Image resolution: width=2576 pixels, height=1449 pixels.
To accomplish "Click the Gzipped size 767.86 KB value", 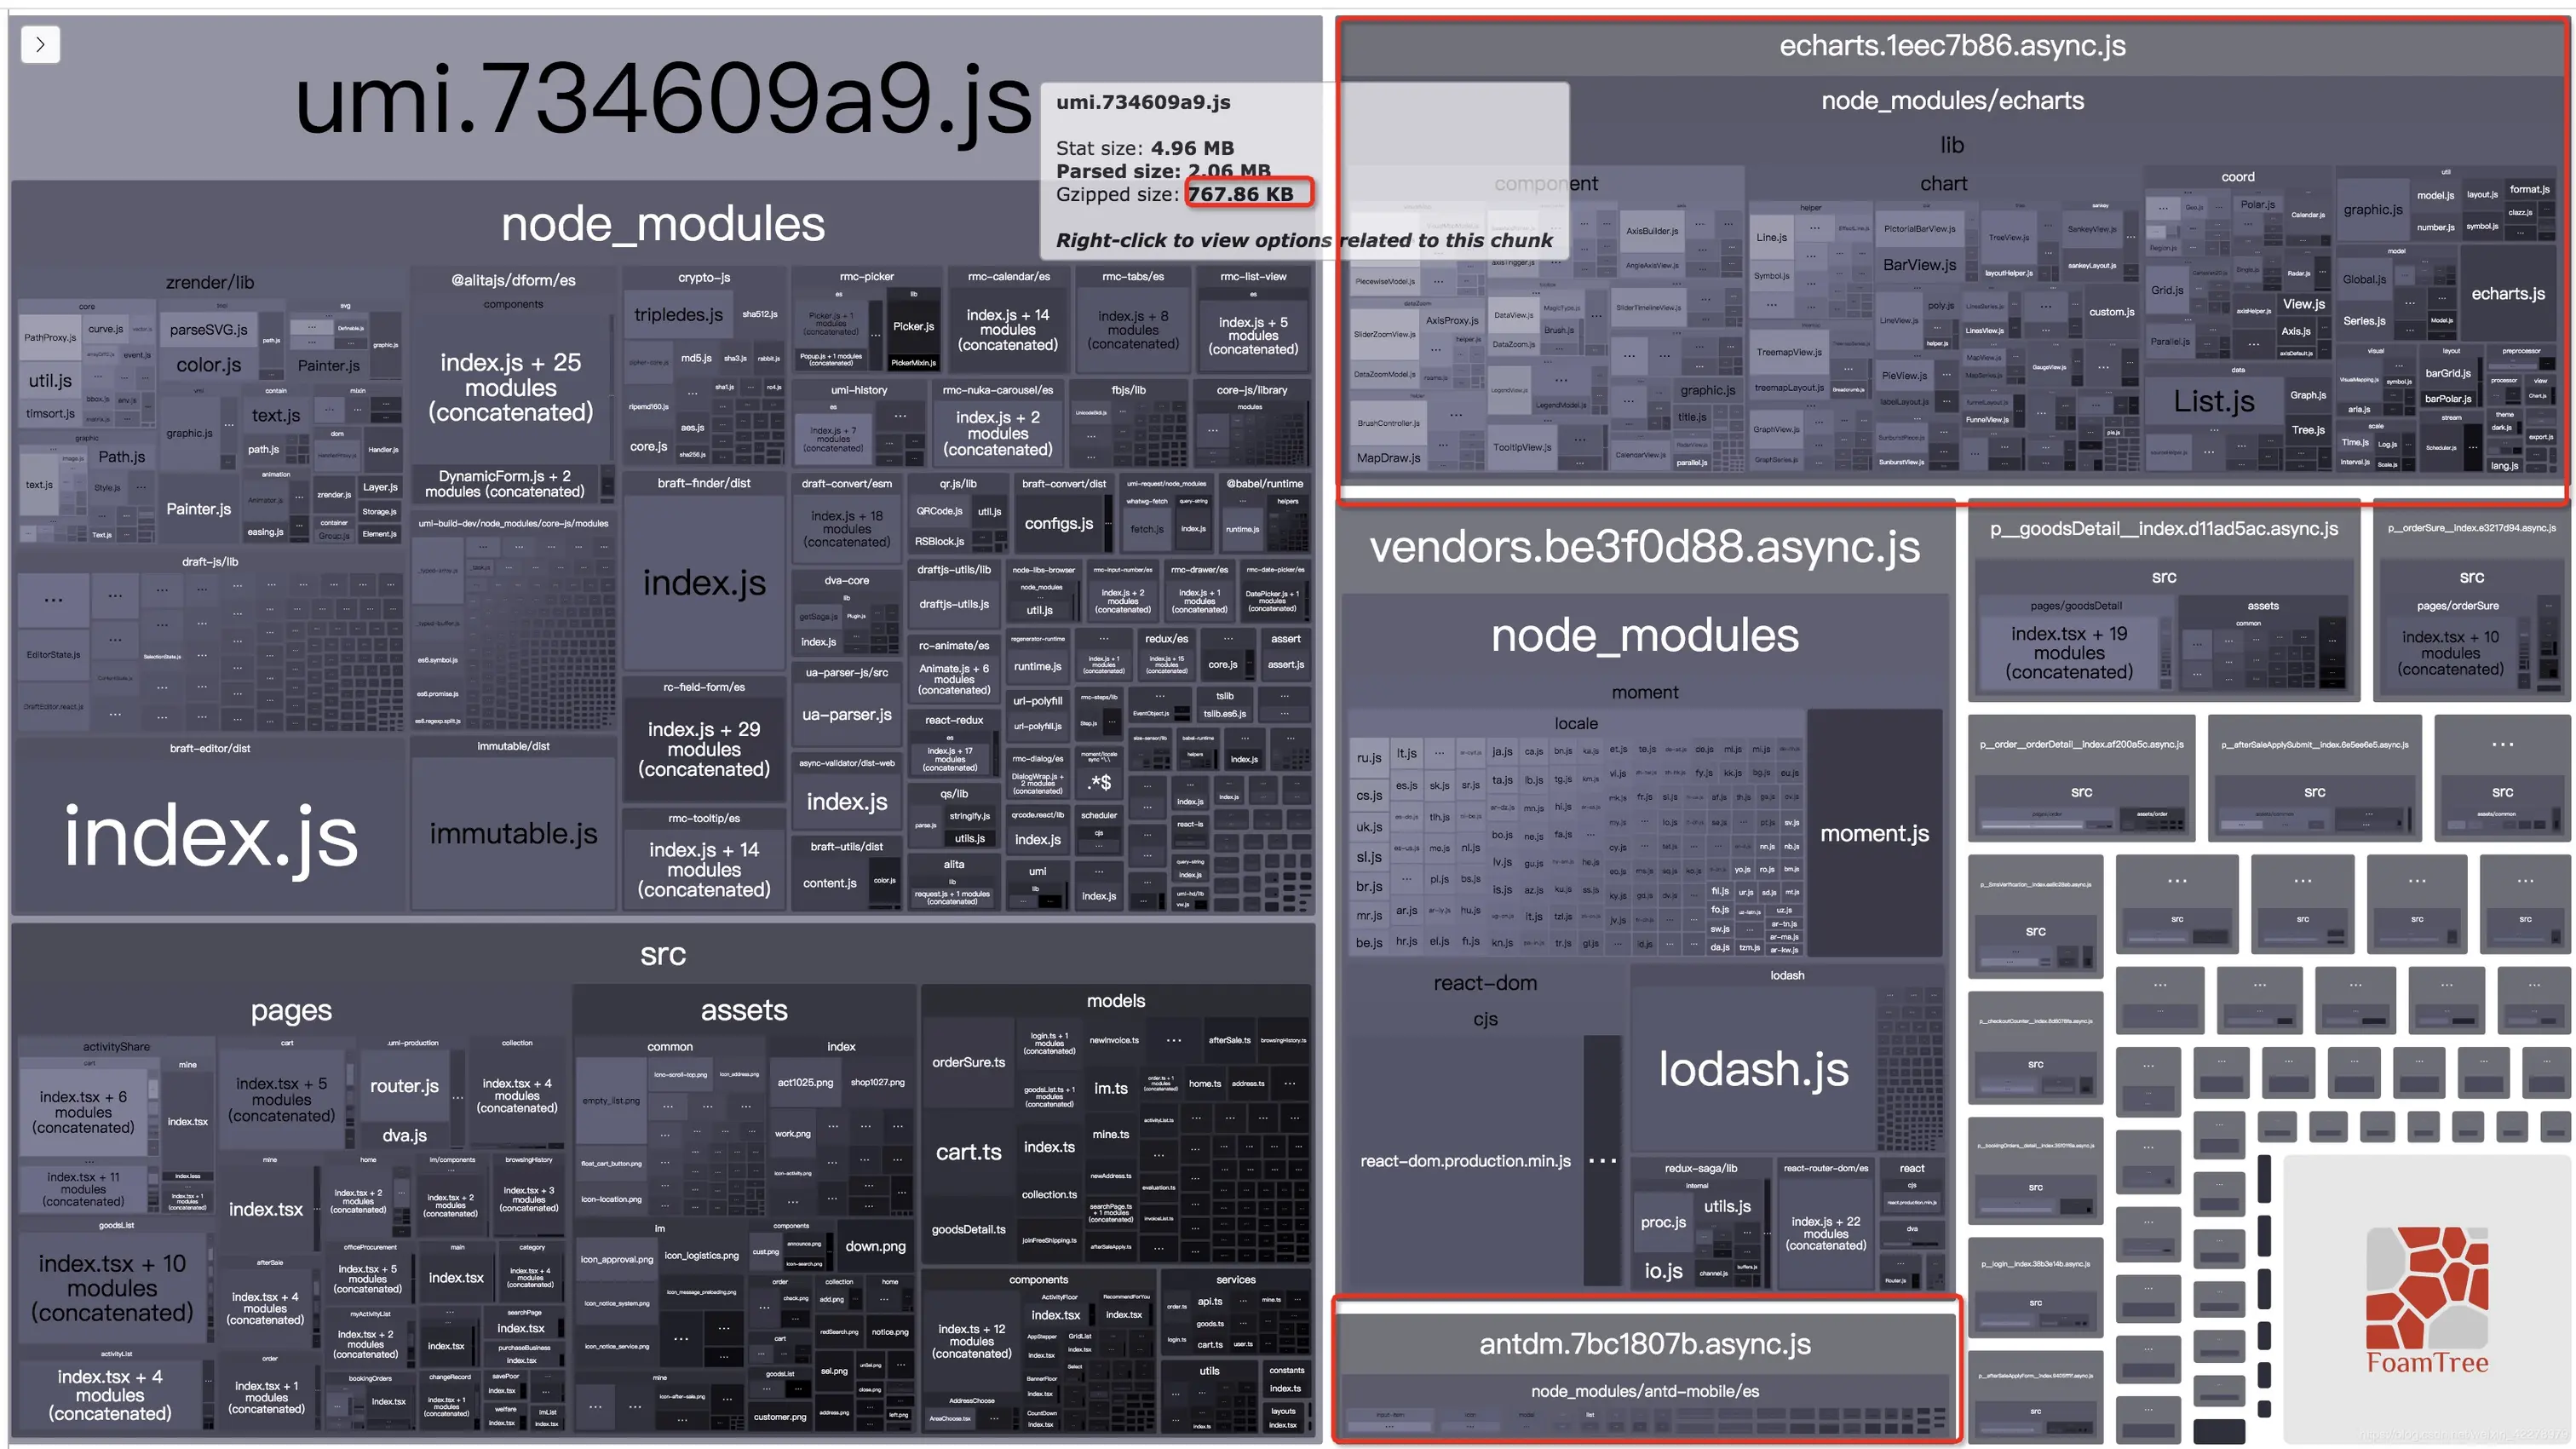I will [1241, 194].
